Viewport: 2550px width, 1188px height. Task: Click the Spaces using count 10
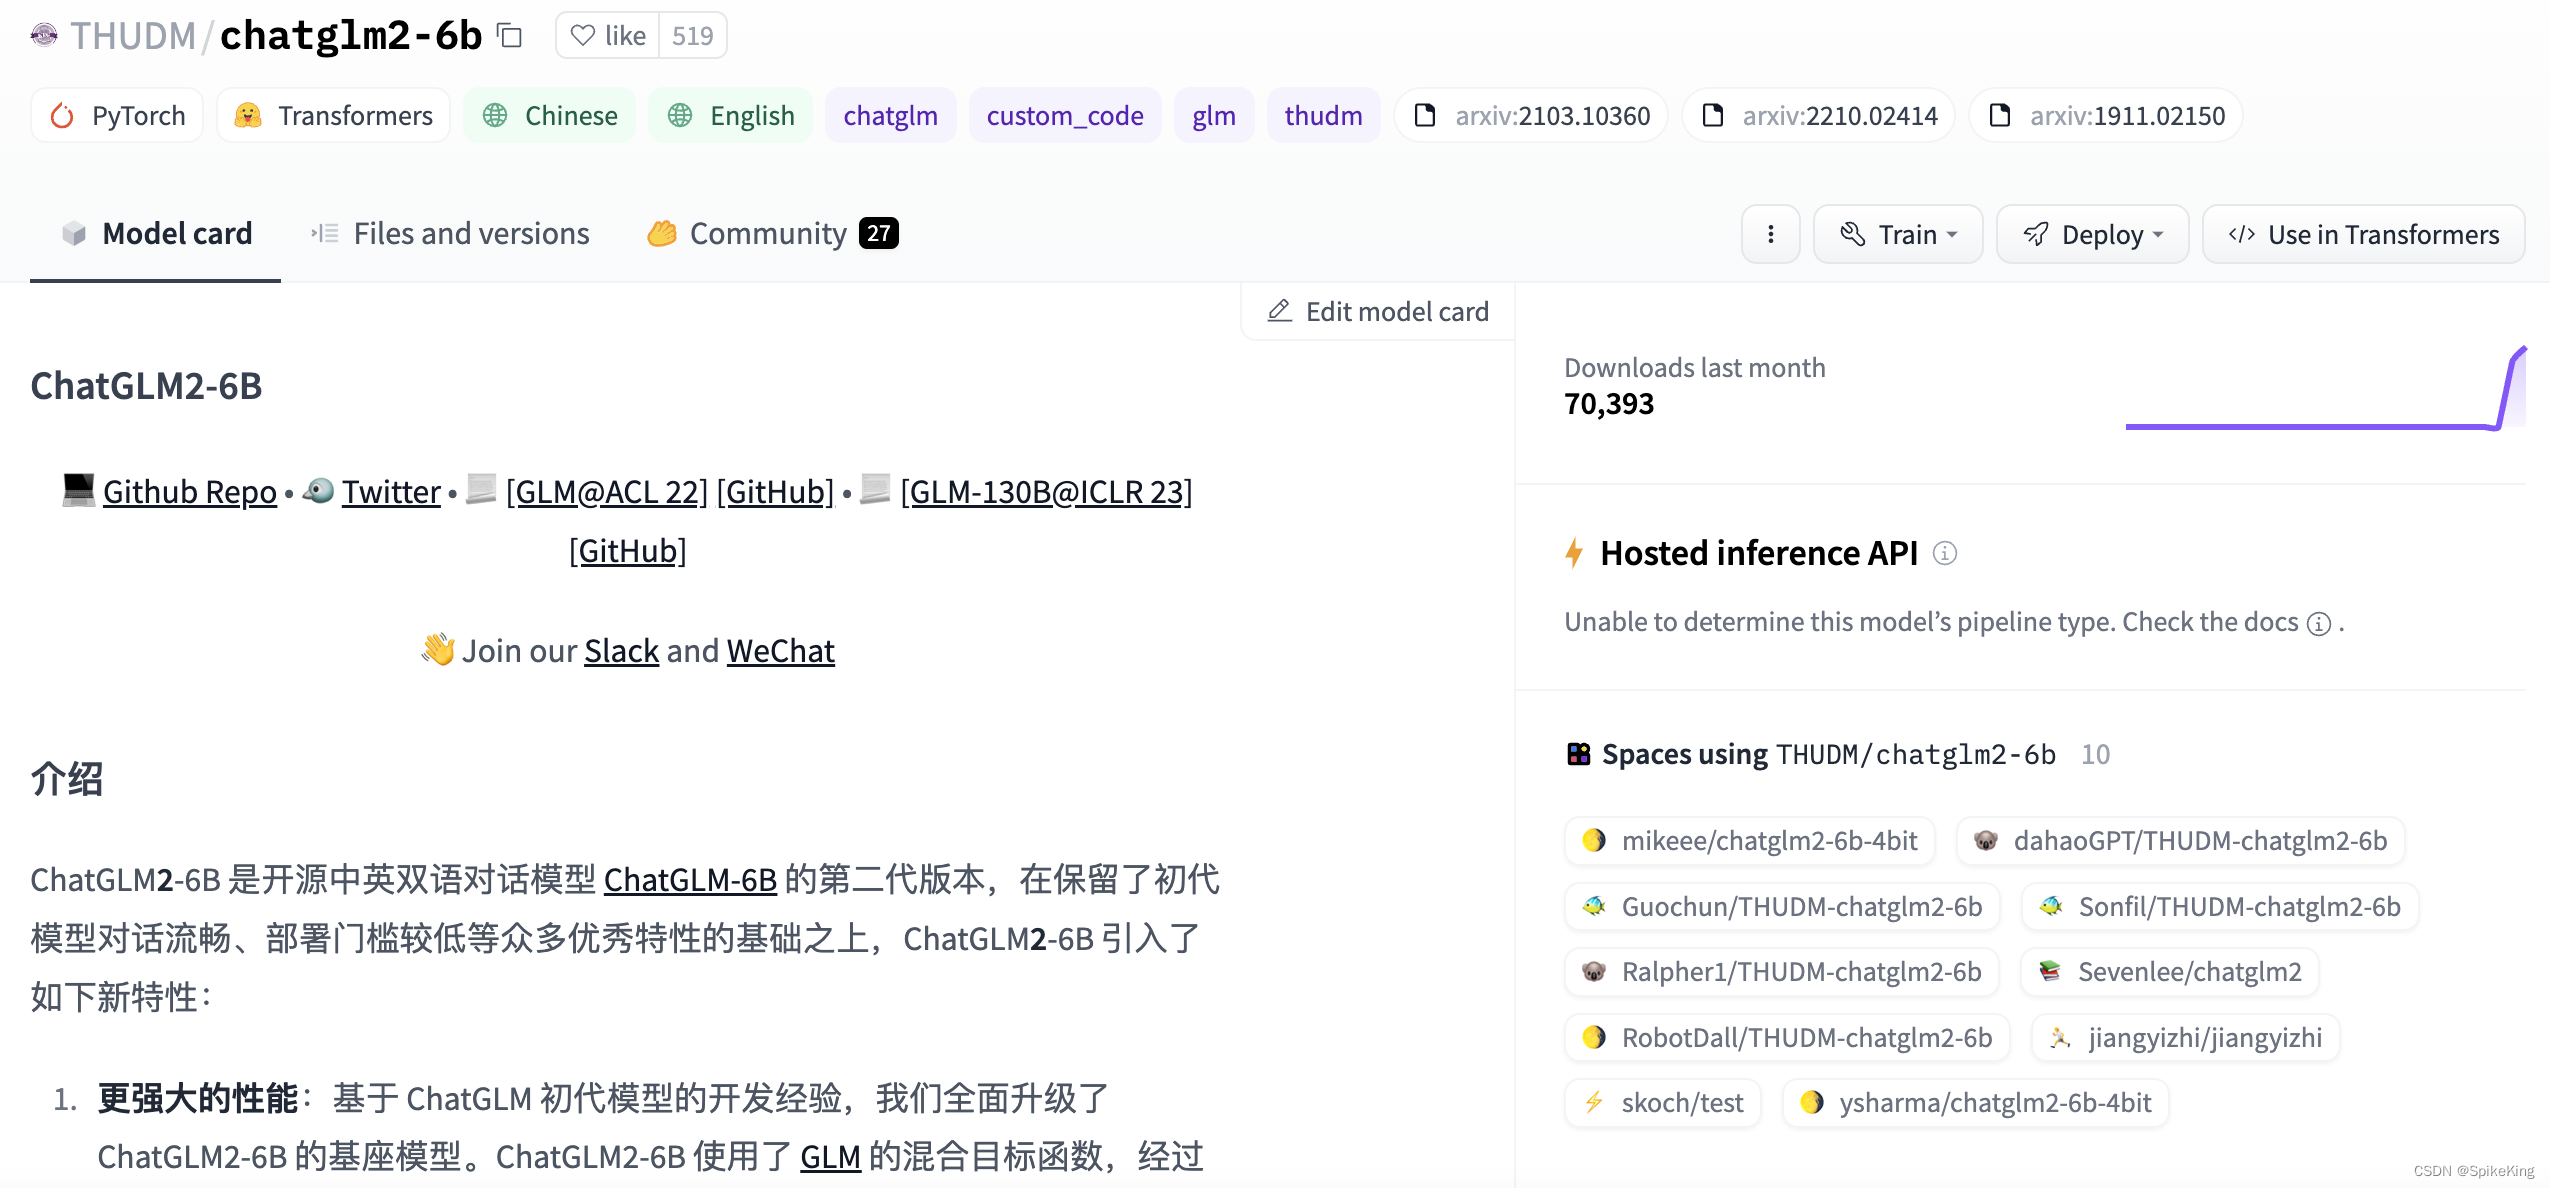[2095, 755]
